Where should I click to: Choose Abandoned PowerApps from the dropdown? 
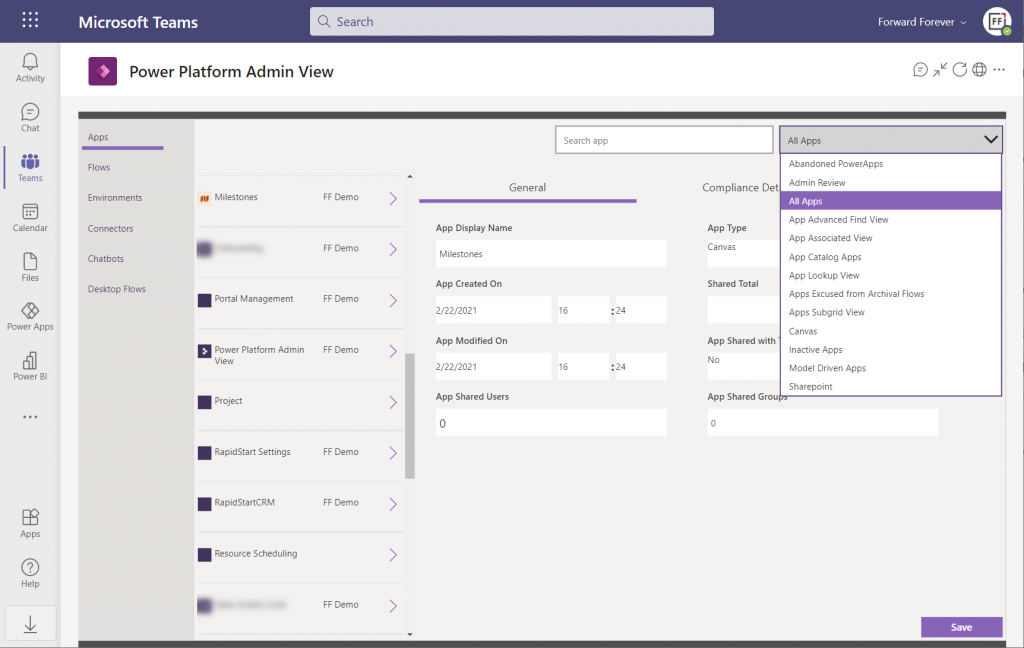(x=891, y=164)
